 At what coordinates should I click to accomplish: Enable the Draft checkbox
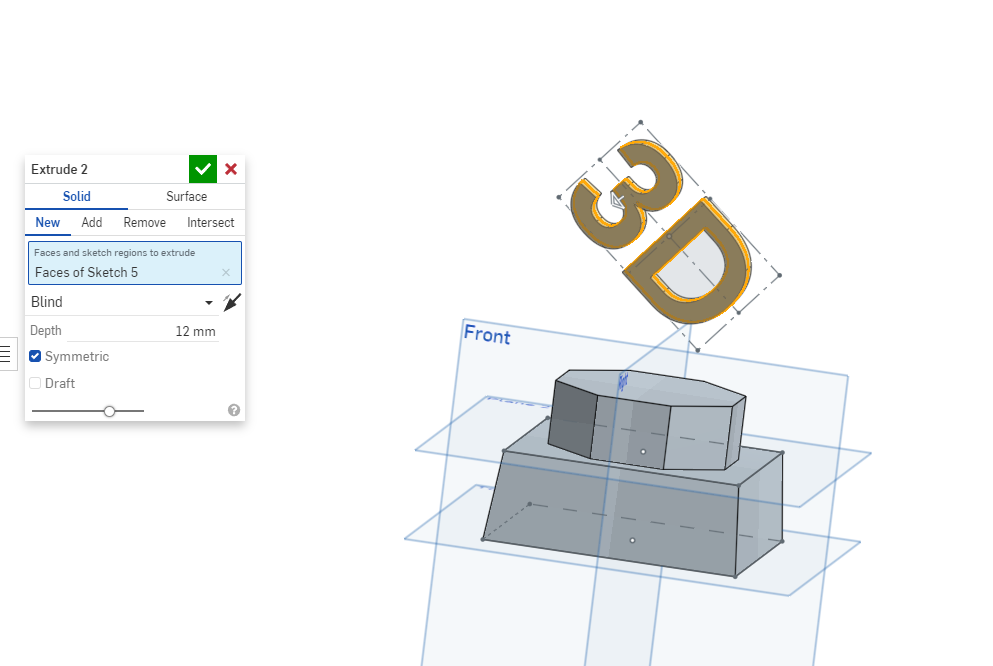click(35, 383)
